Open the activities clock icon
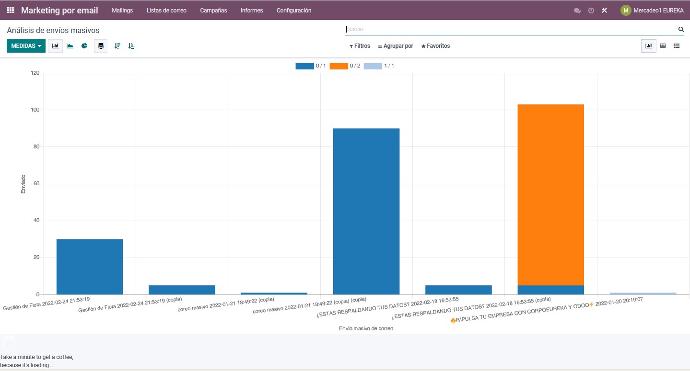 [591, 10]
